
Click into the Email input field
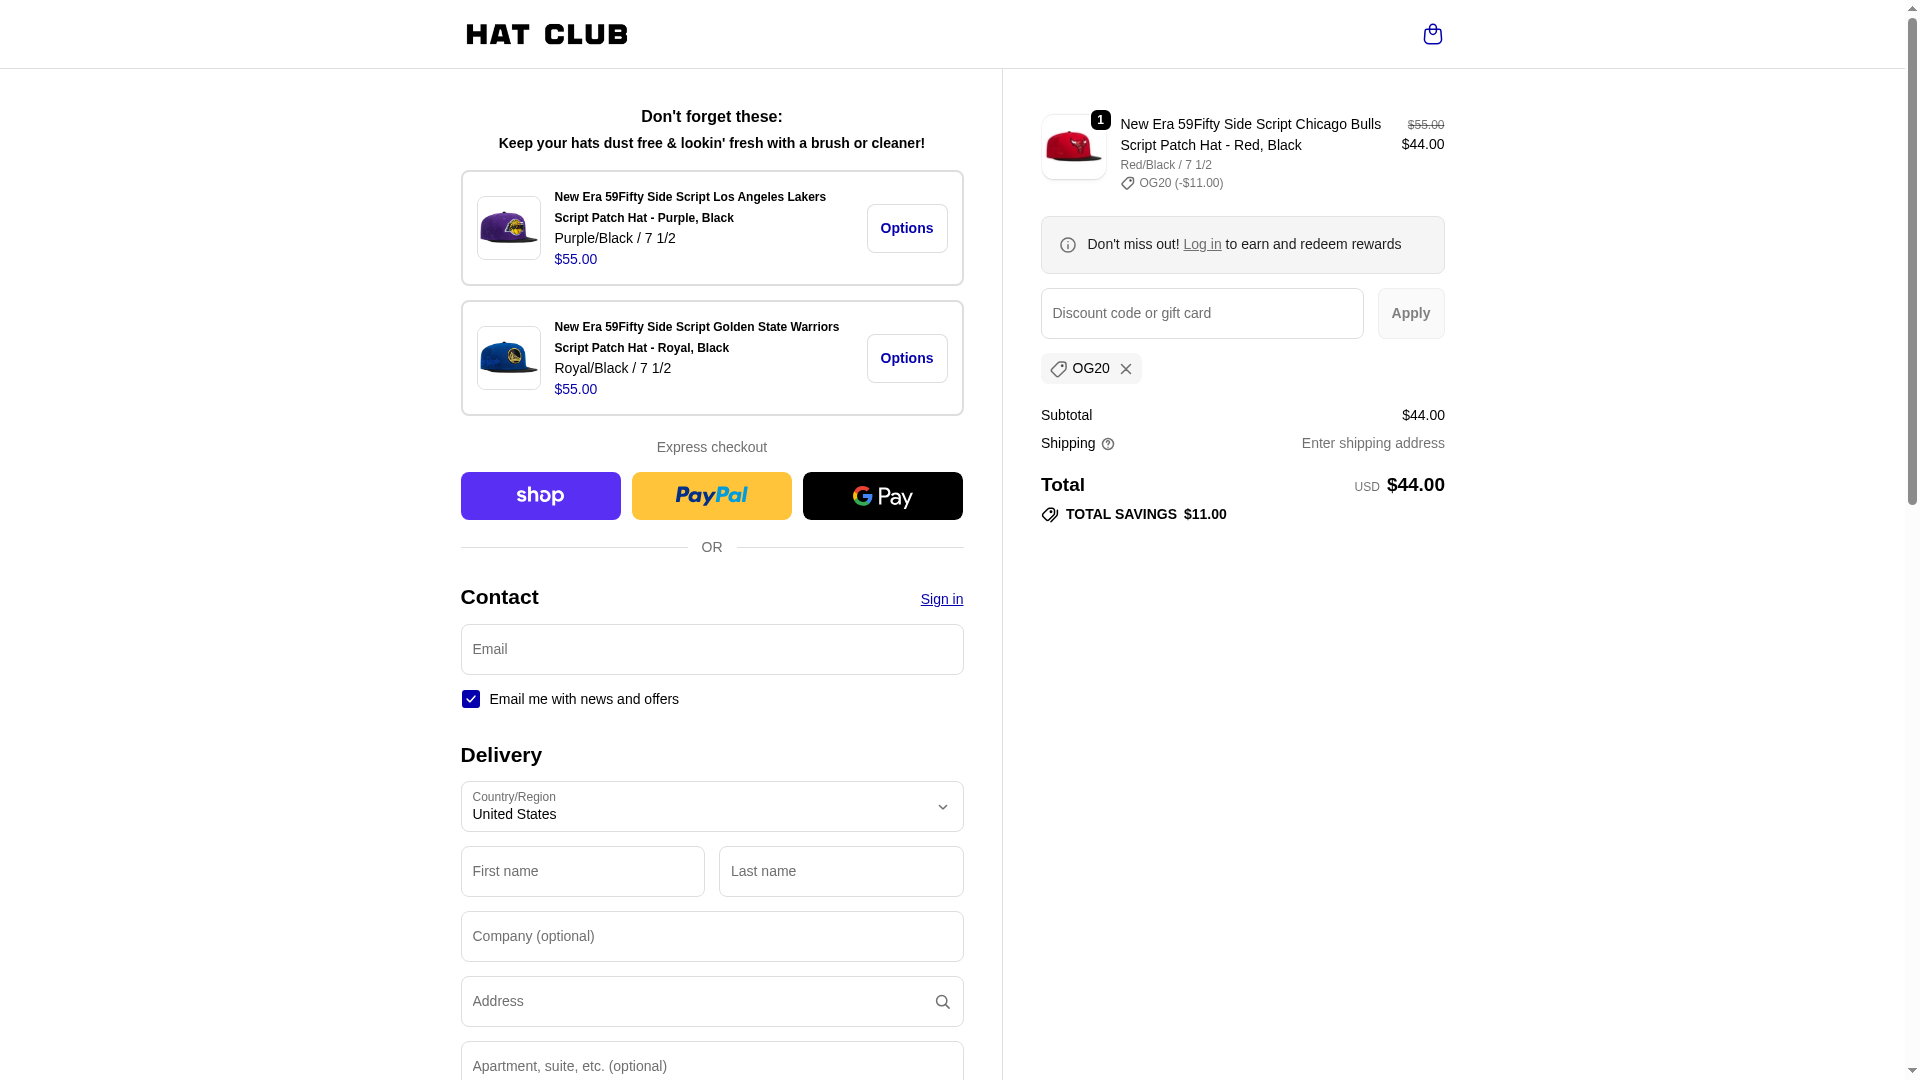pyautogui.click(x=711, y=650)
